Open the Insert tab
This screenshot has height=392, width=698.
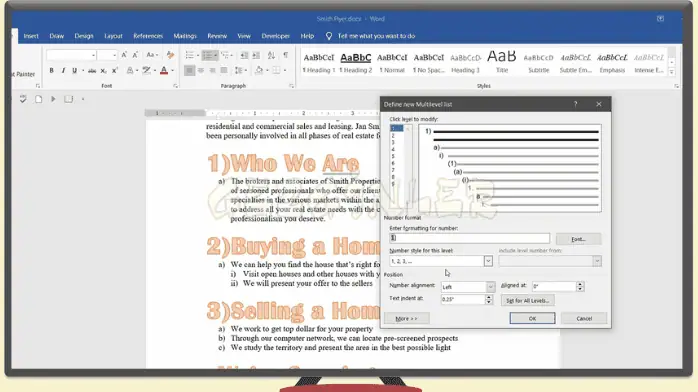(31, 36)
